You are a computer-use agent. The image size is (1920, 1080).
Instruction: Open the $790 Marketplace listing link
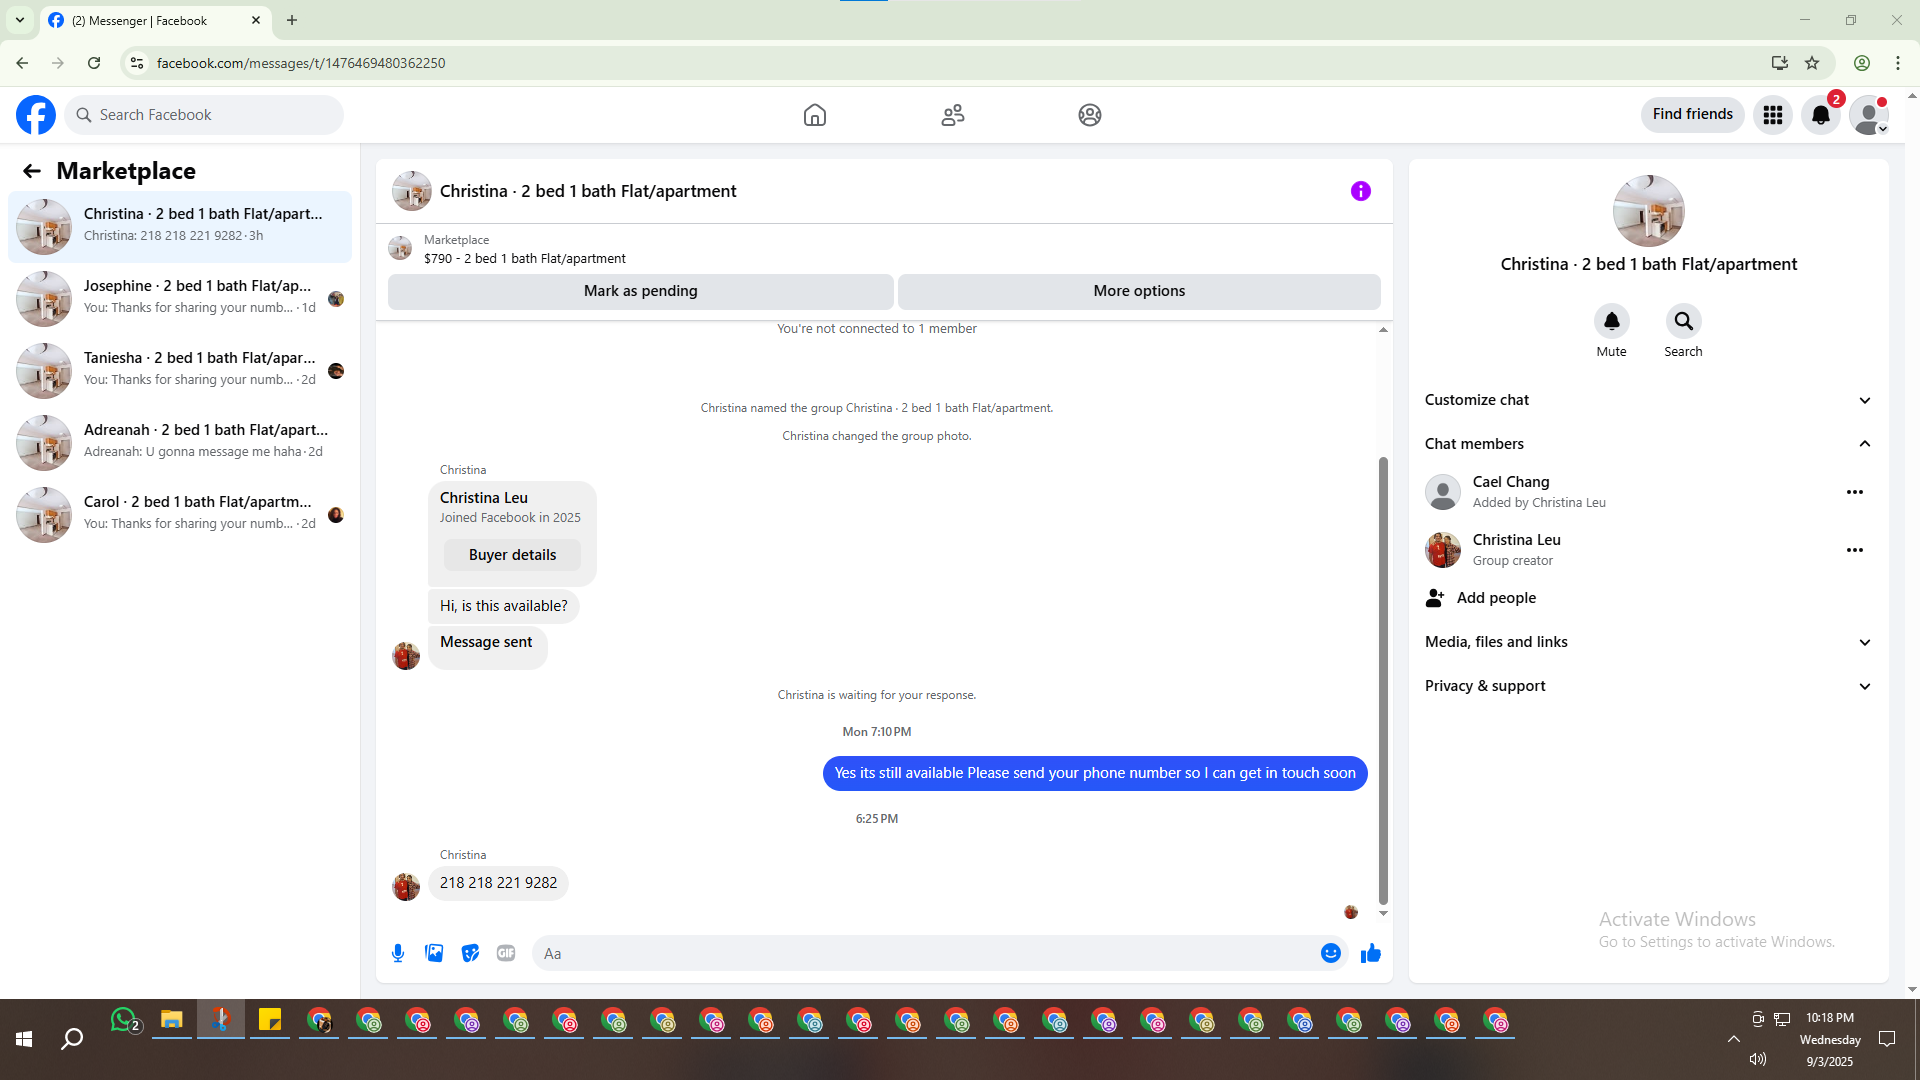coord(524,258)
